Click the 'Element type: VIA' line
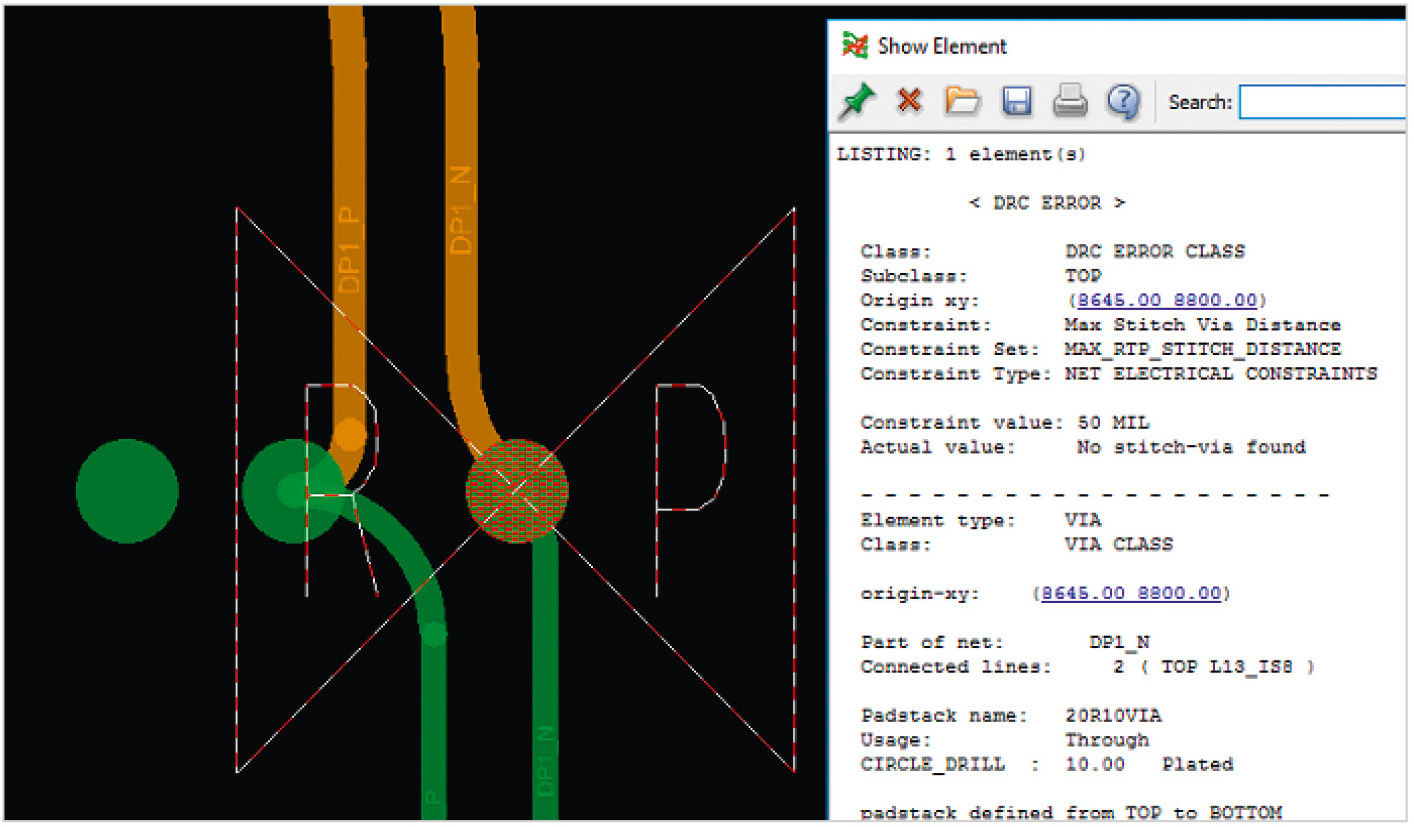This screenshot has height=827, width=1414. [980, 521]
